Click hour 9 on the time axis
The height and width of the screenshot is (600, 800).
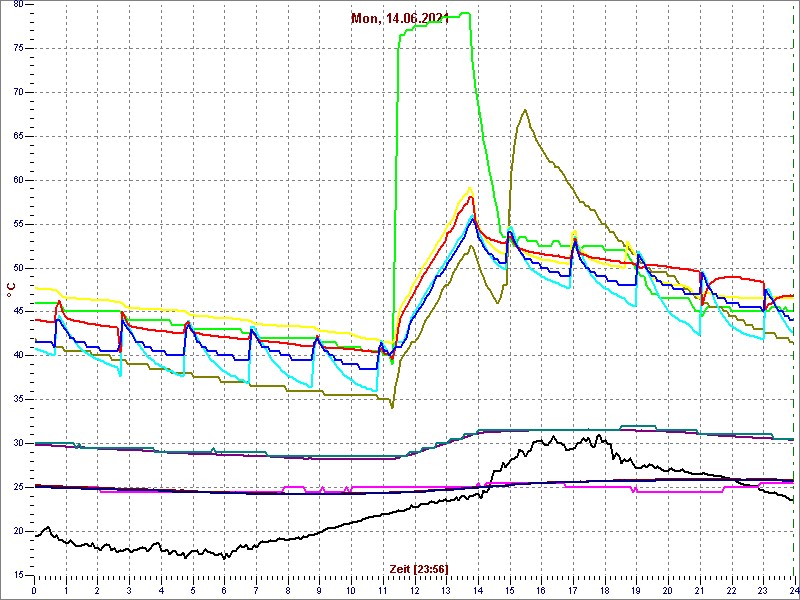(319, 590)
